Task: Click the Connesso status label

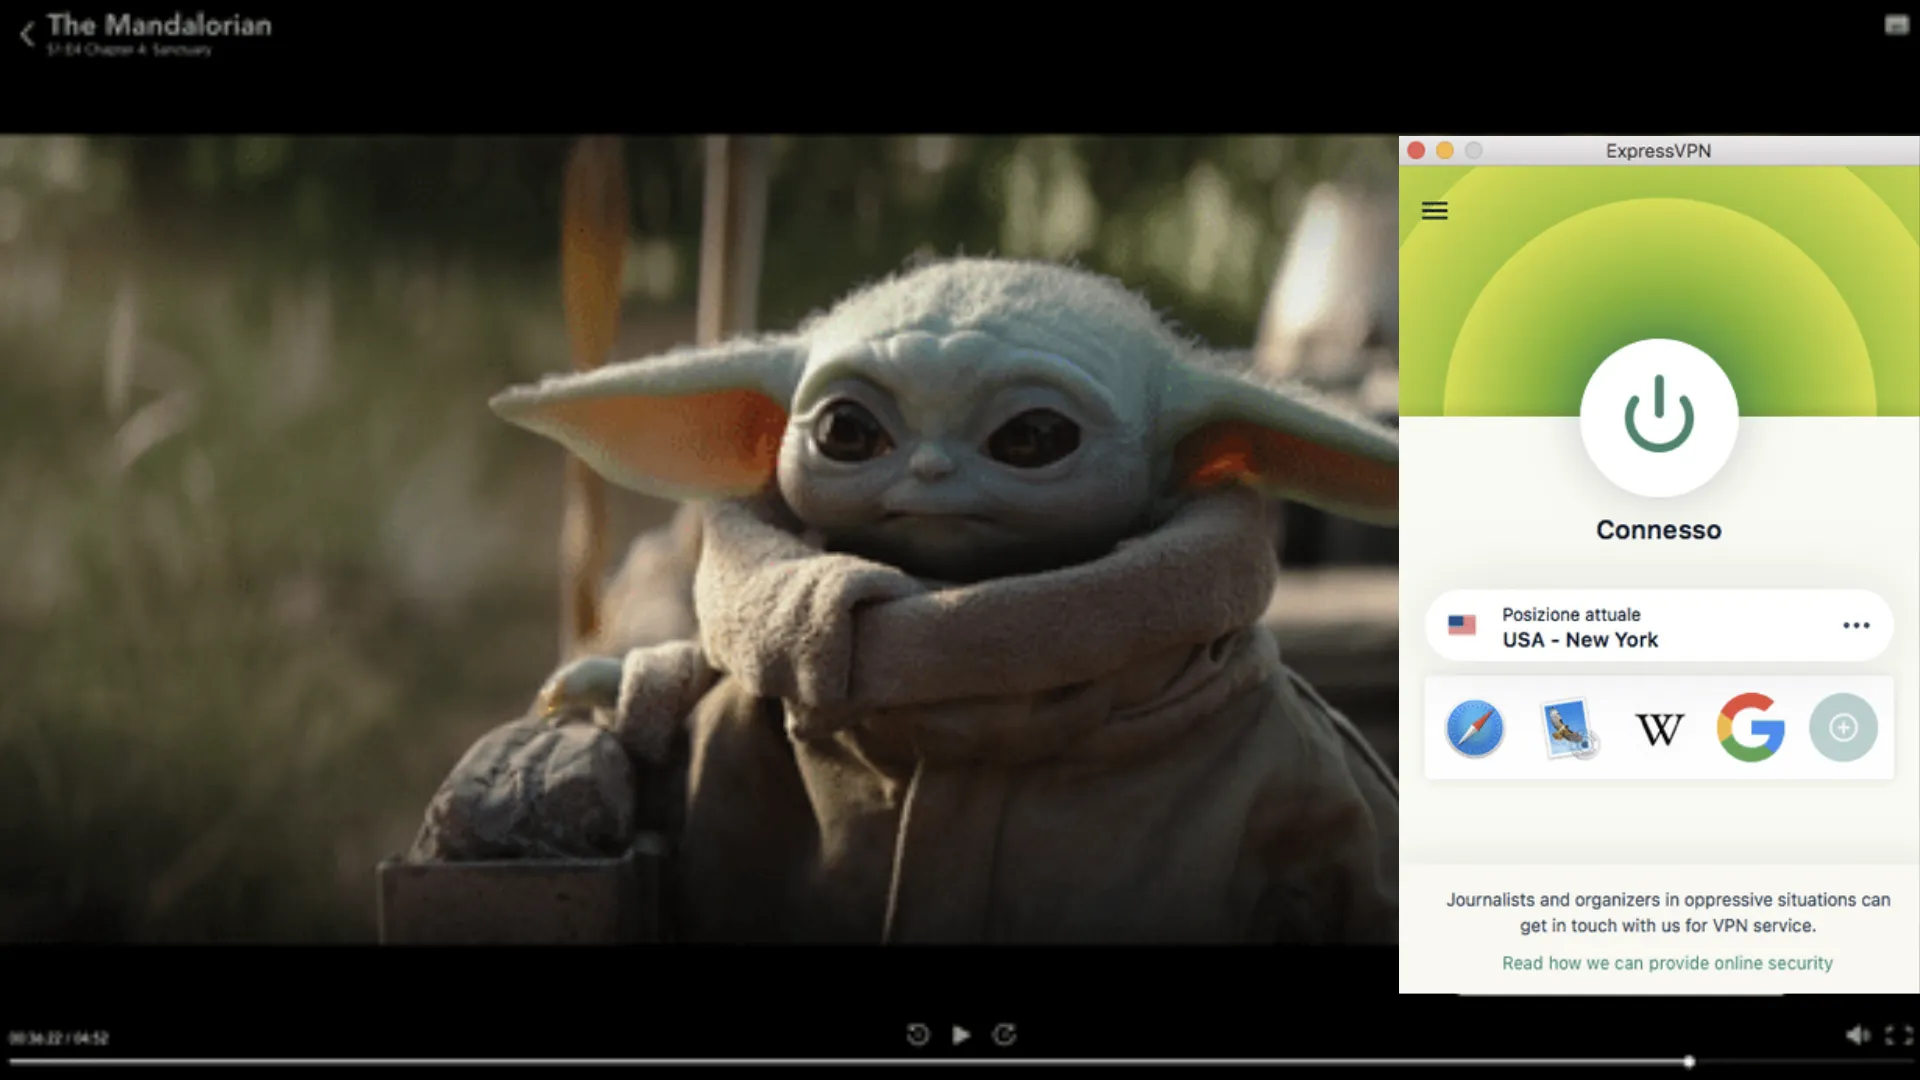Action: (1659, 530)
